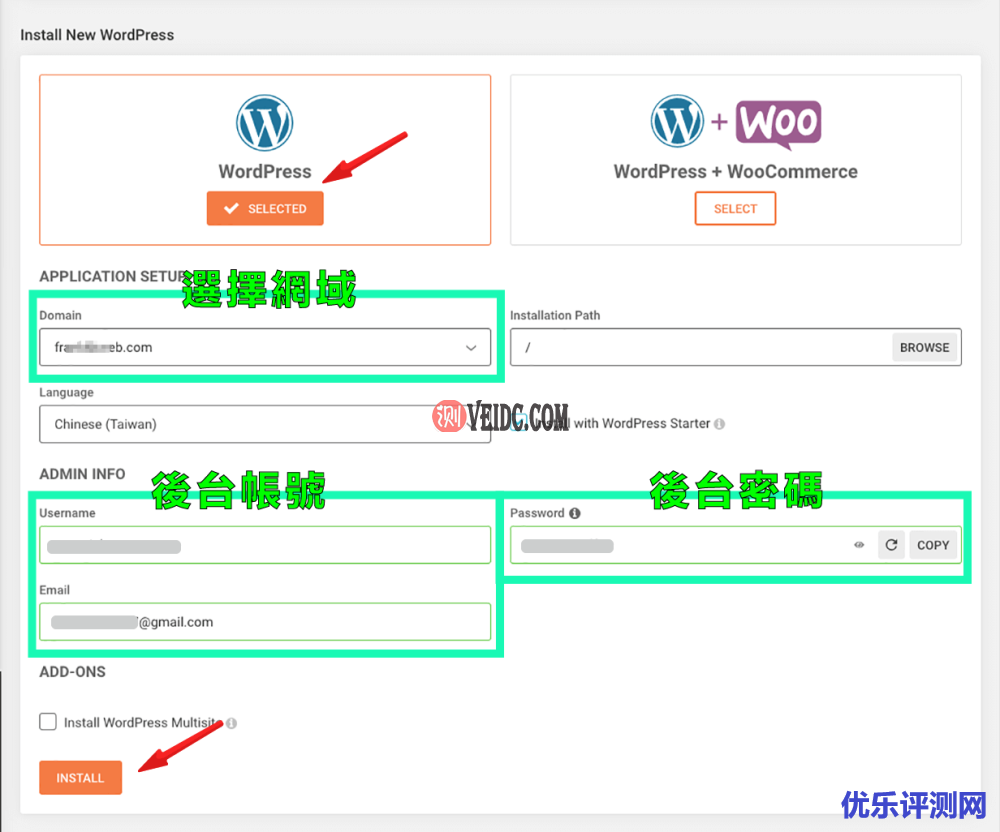Enable Install WordPress Multisite checkbox
1000x832 pixels.
pos(48,722)
